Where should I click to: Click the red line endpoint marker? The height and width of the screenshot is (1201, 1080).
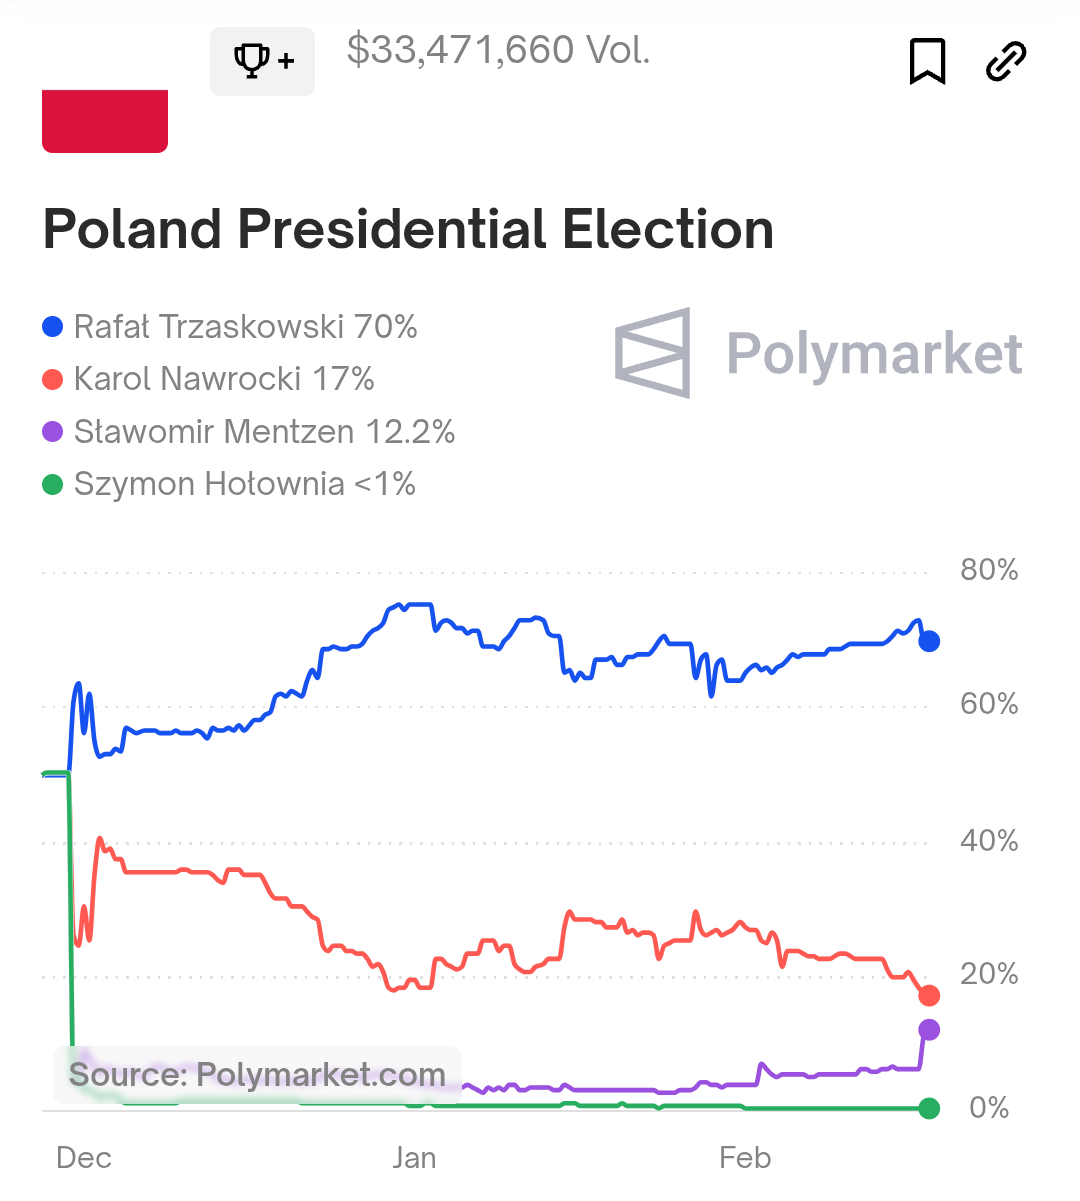click(x=929, y=995)
